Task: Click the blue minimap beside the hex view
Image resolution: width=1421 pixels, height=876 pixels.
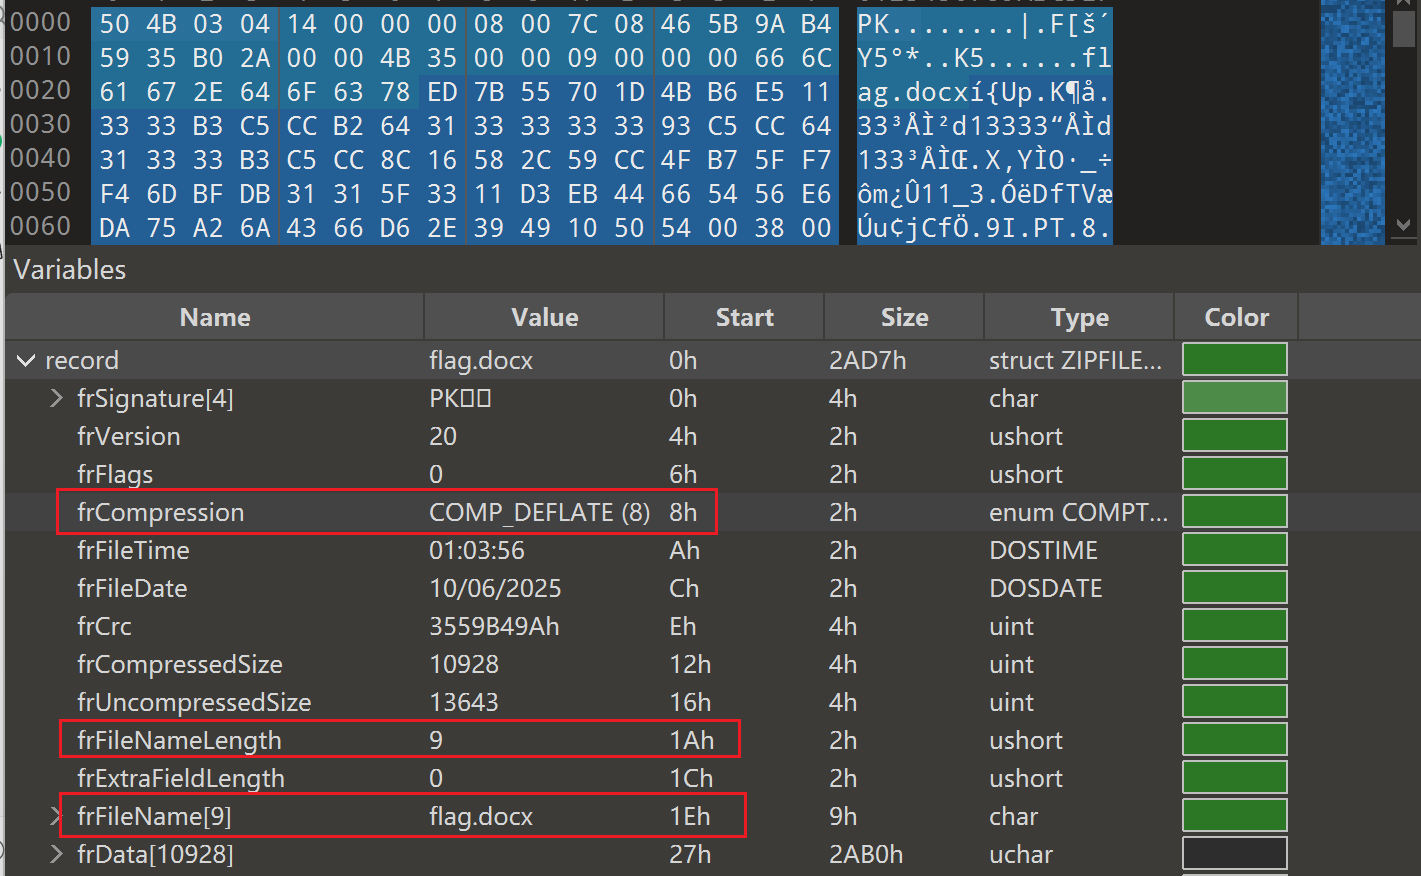Action: (x=1351, y=120)
